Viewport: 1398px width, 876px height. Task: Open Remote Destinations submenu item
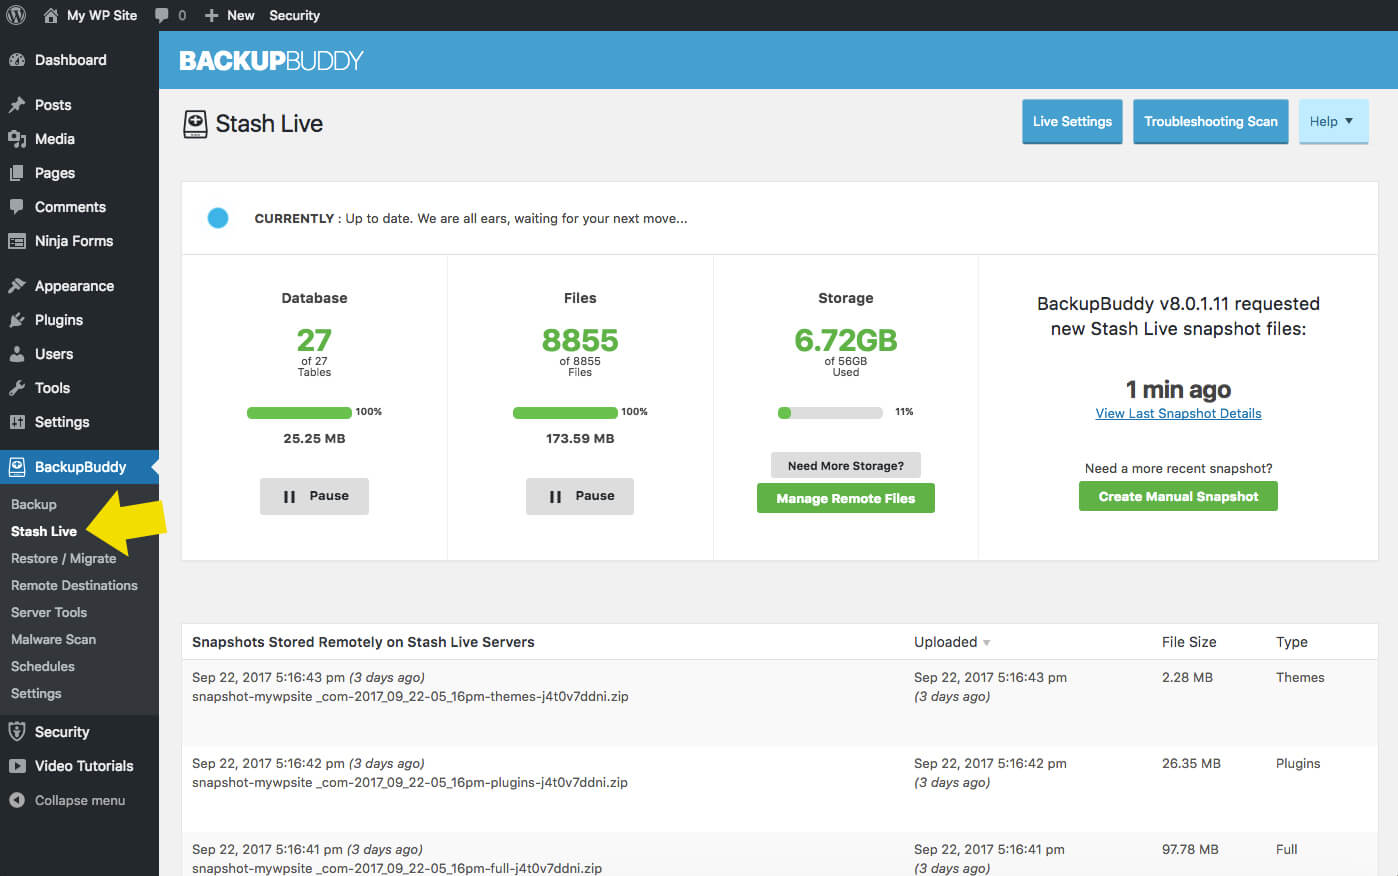74,585
